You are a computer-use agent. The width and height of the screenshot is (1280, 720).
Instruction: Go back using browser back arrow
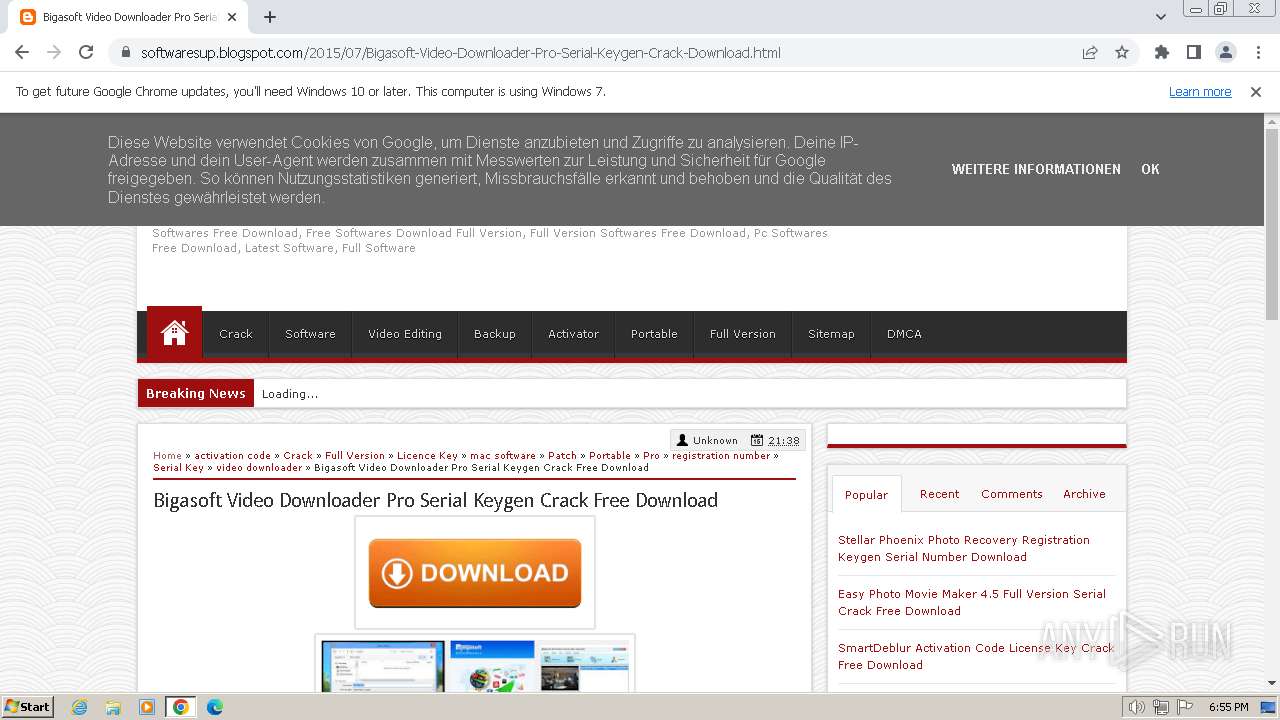[22, 53]
